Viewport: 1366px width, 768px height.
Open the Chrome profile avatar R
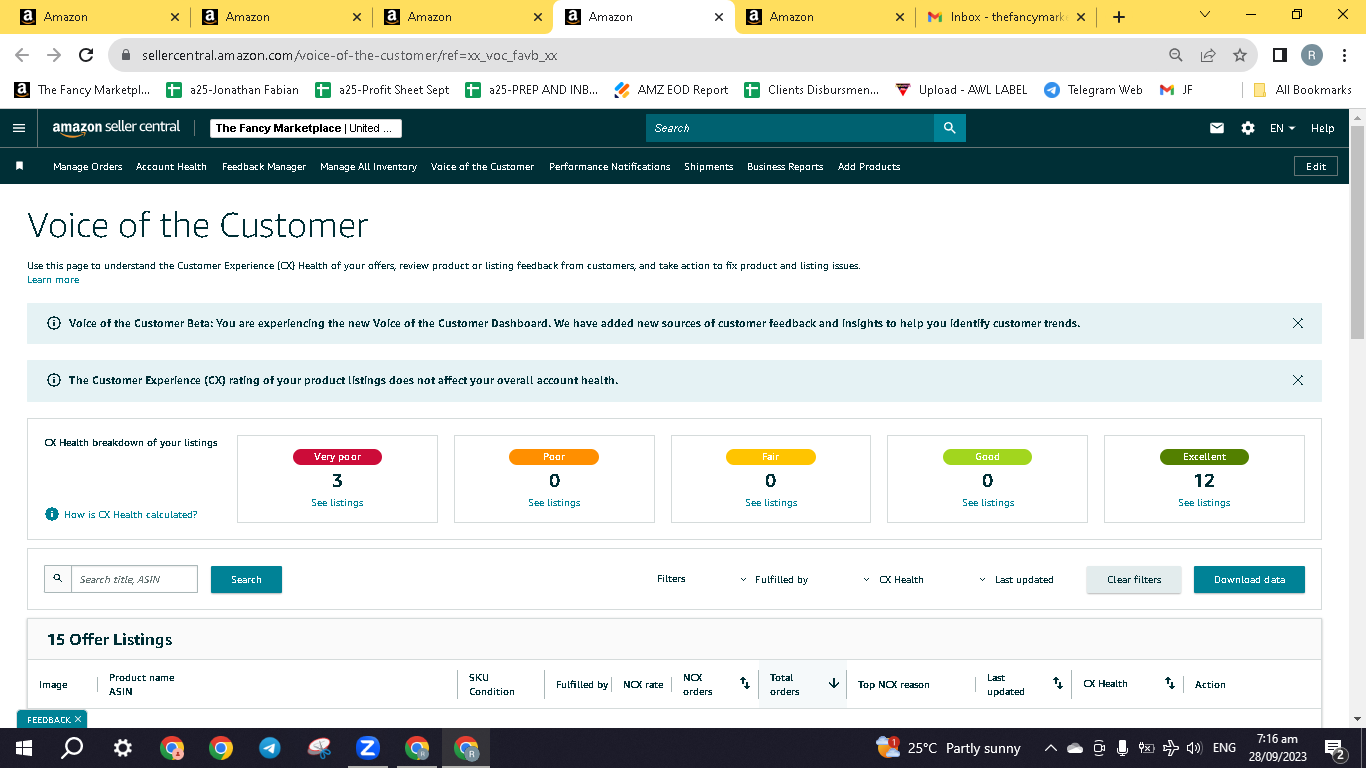point(1312,56)
